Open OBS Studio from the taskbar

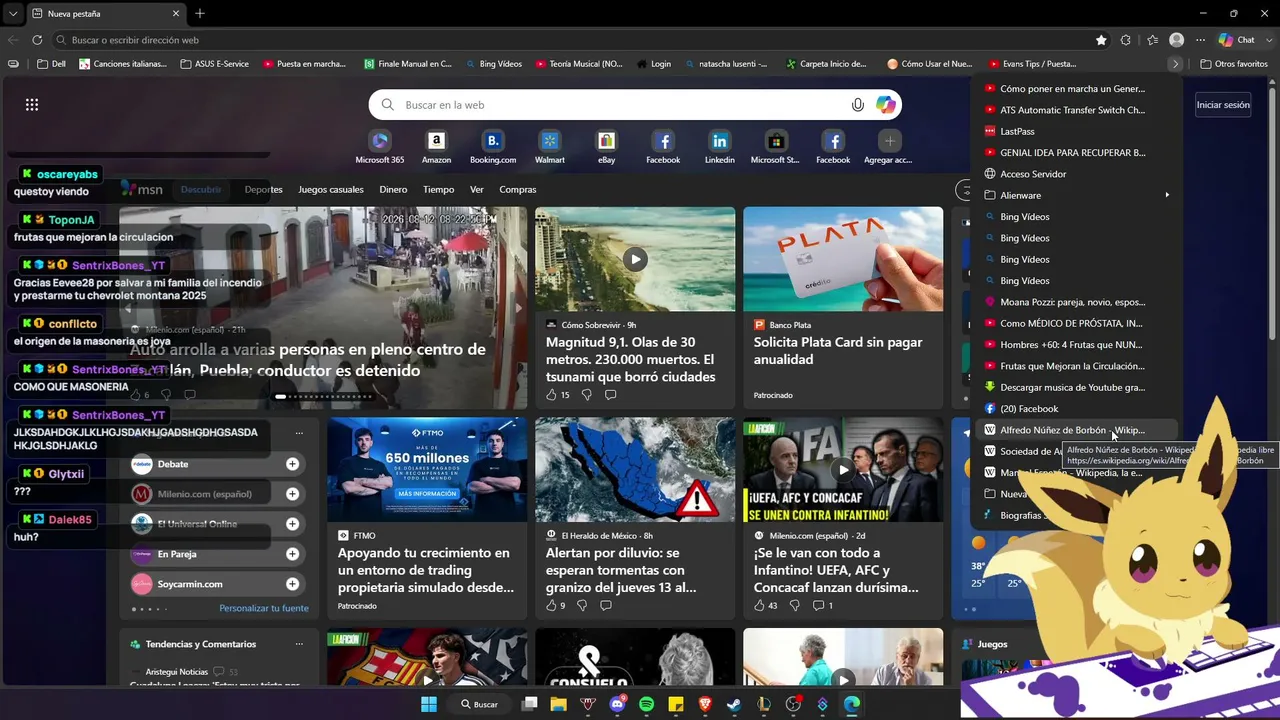[793, 704]
